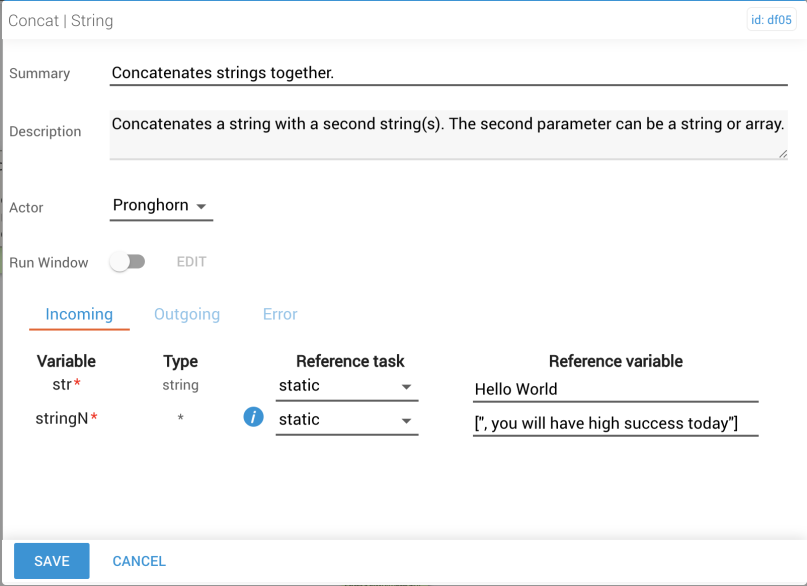Click the Concat | String dialog title
807x586 pixels.
[x=61, y=21]
